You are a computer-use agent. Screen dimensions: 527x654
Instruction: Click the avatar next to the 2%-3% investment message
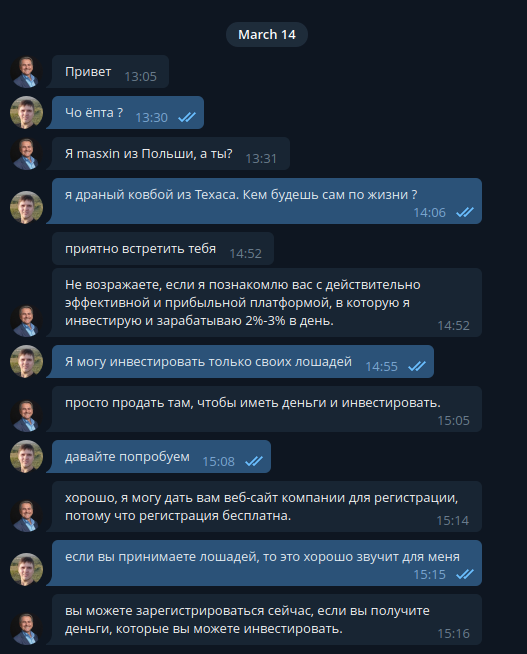[x=26, y=321]
